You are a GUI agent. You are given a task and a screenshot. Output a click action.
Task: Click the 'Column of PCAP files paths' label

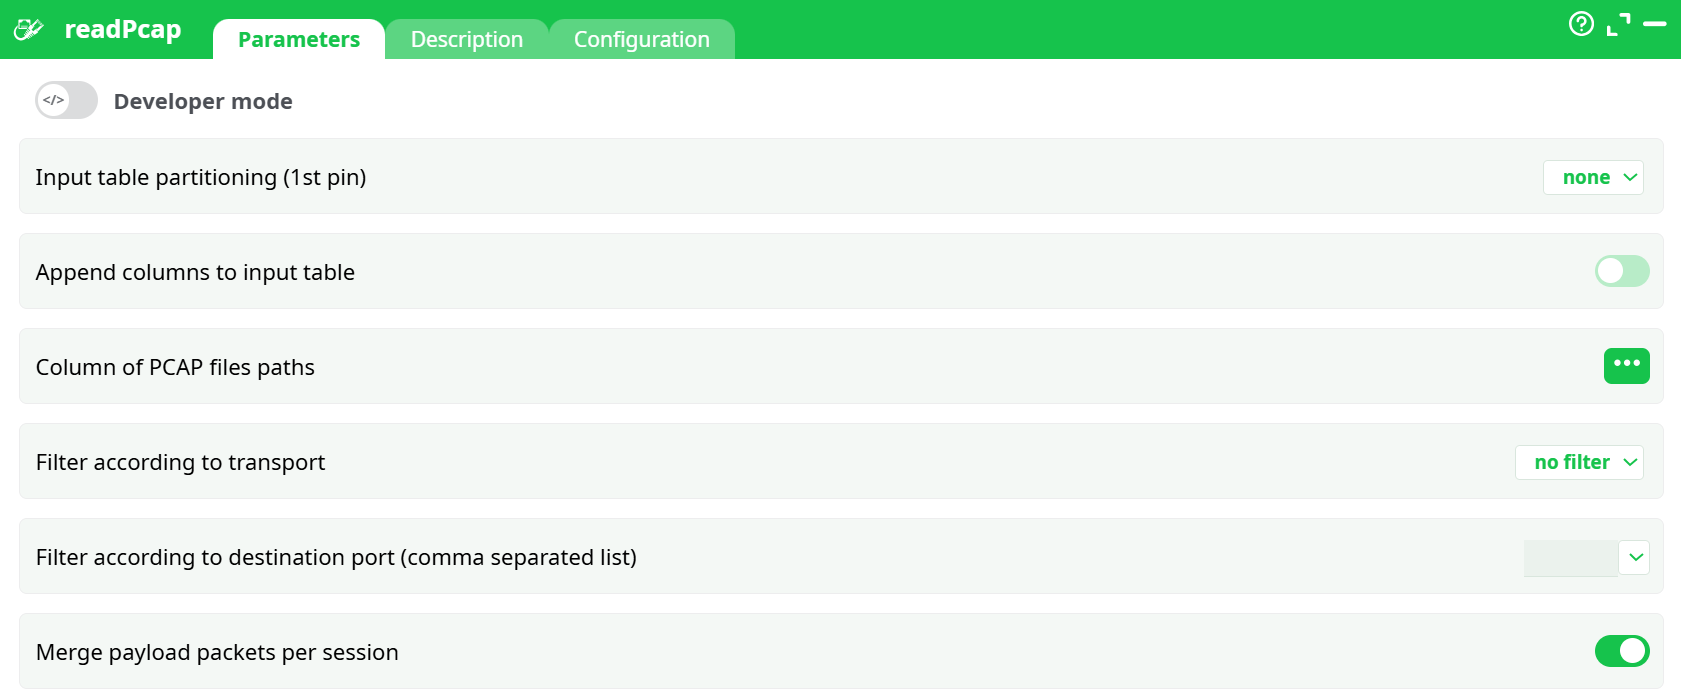(x=175, y=367)
